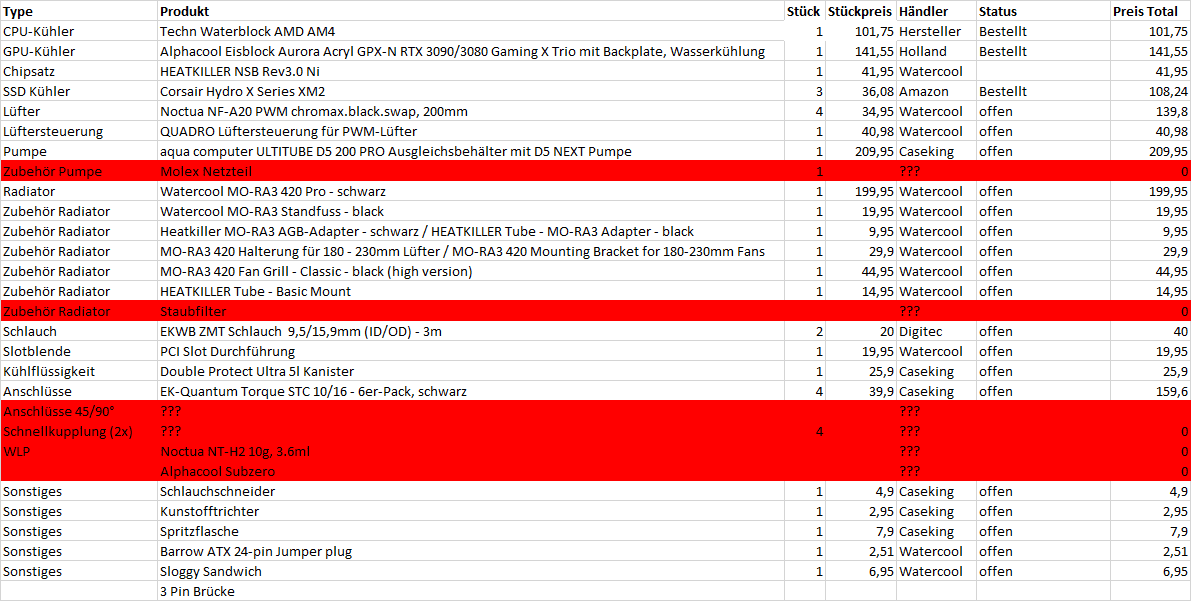Click the "Schlauch" type cell
1191x601 pixels.
click(79, 331)
